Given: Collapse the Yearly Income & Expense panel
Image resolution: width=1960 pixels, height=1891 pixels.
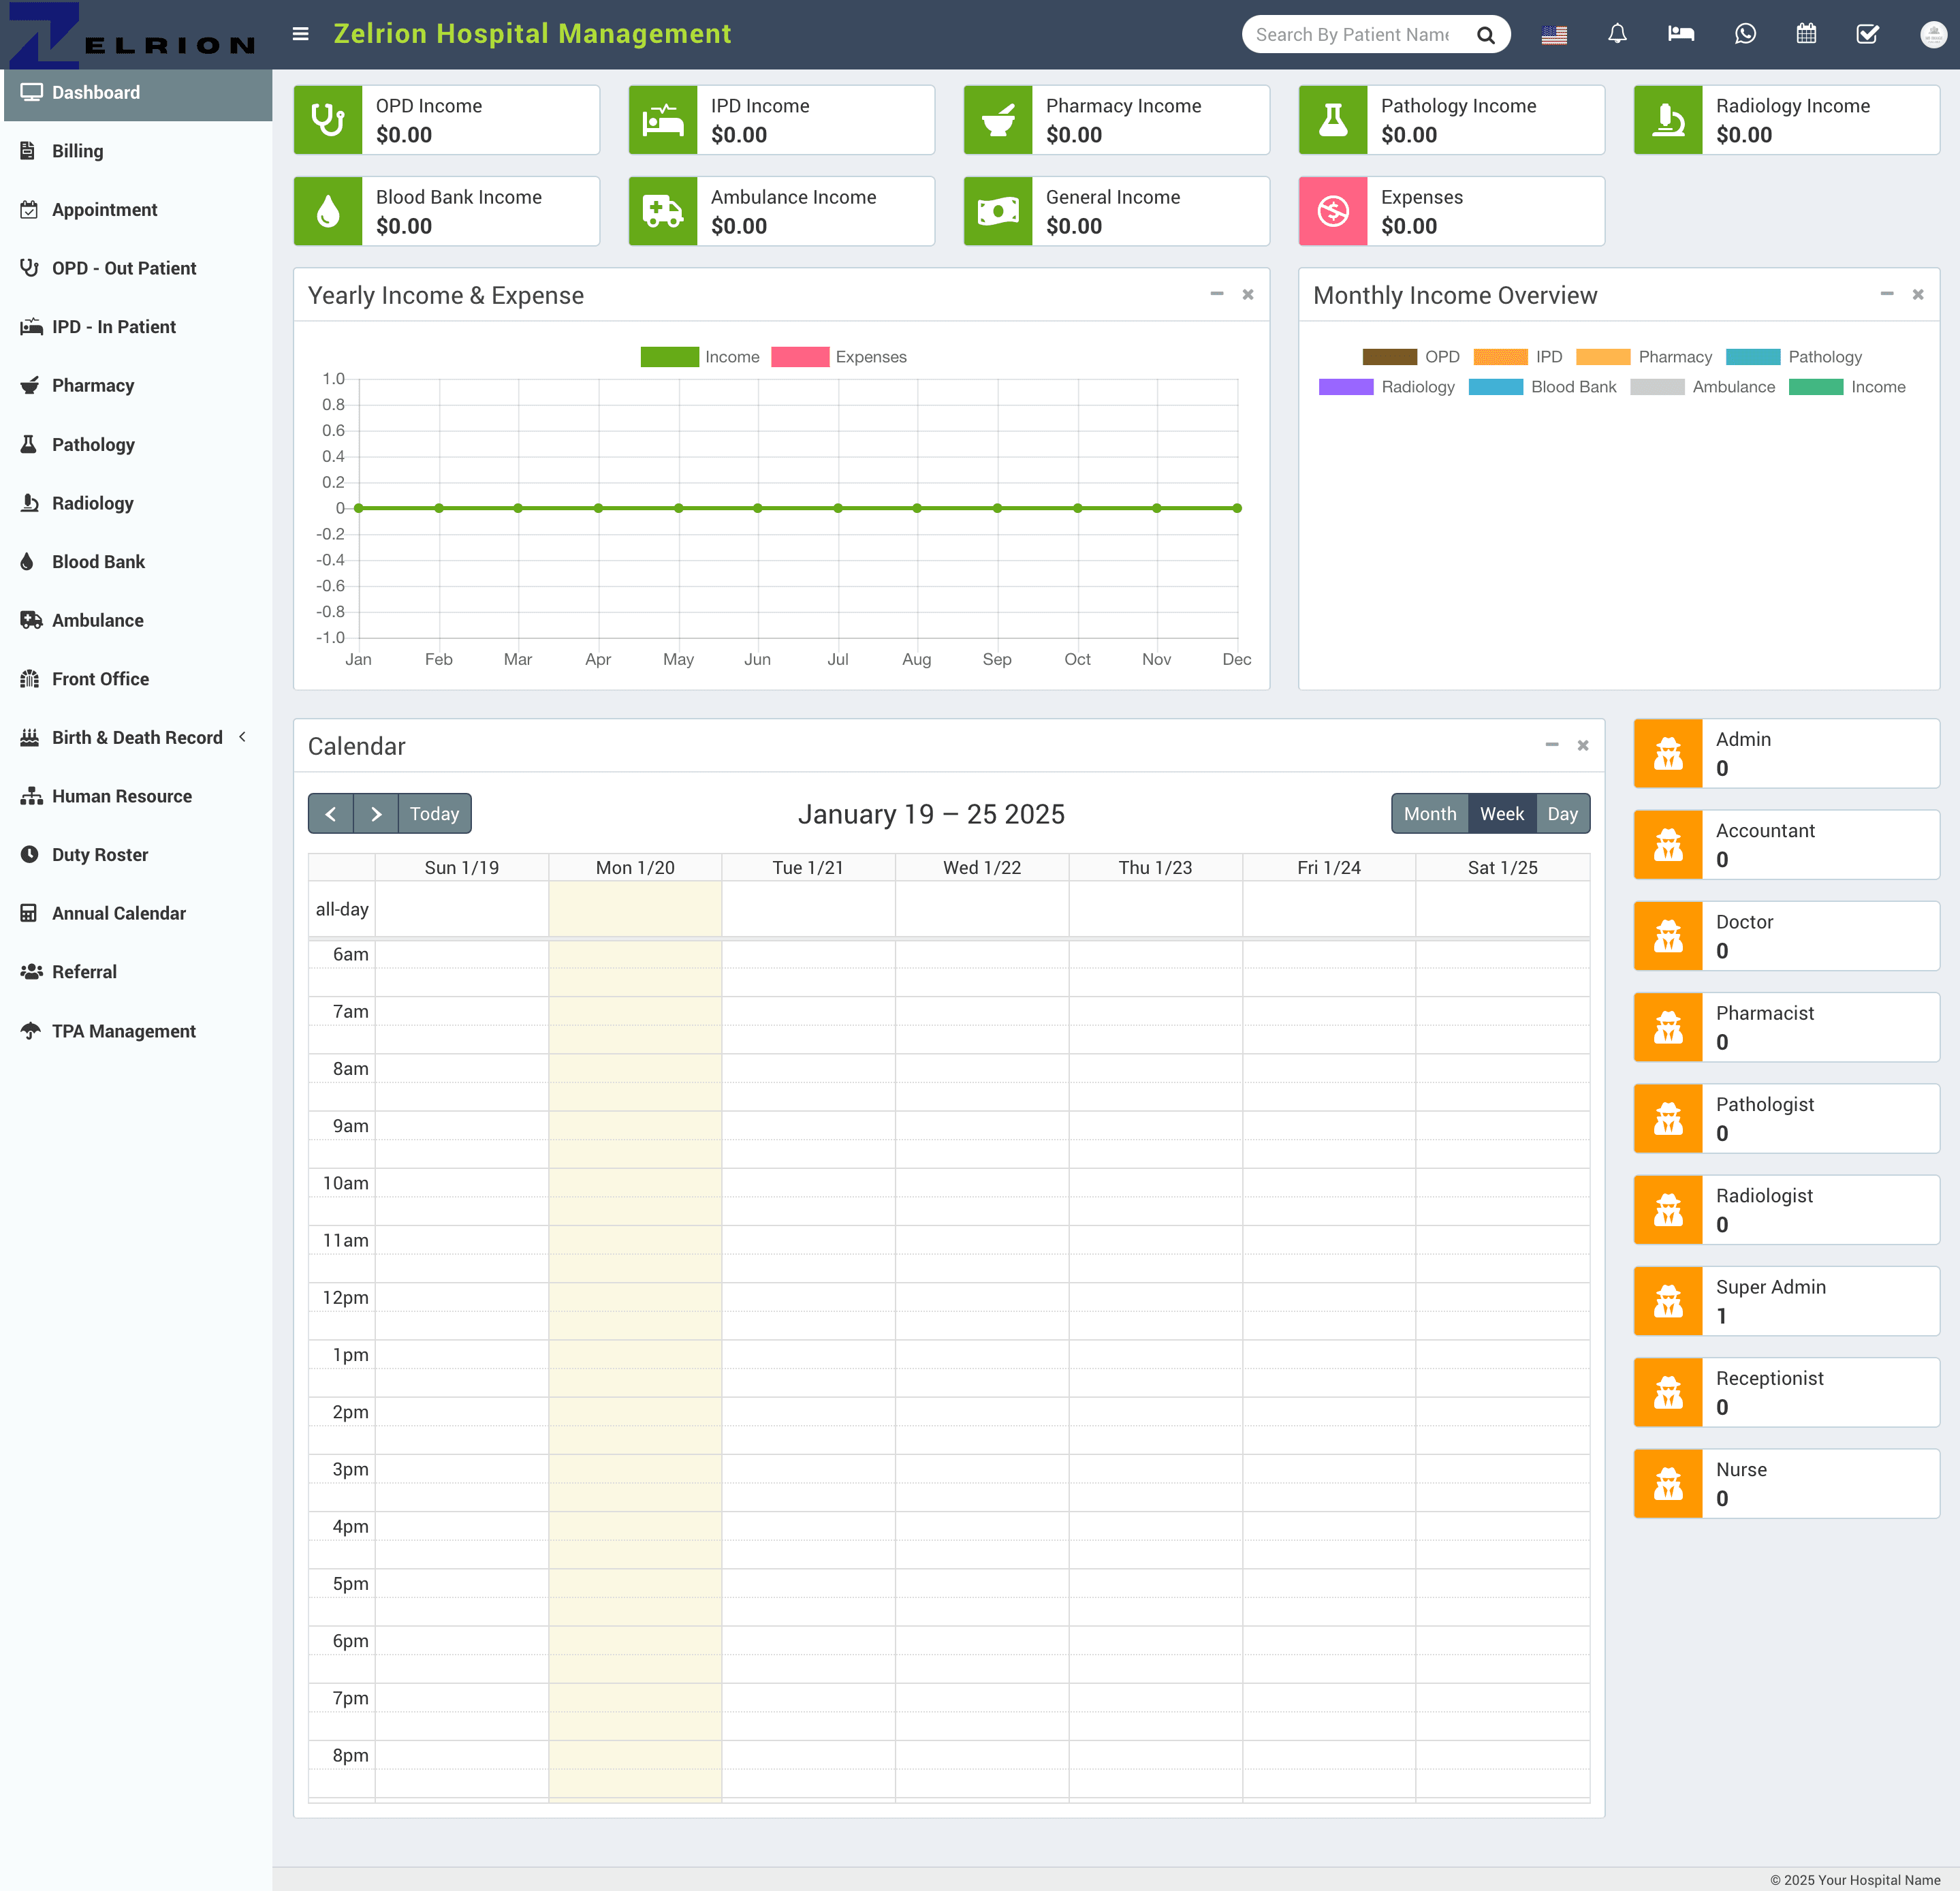Looking at the screenshot, I should click(x=1216, y=294).
